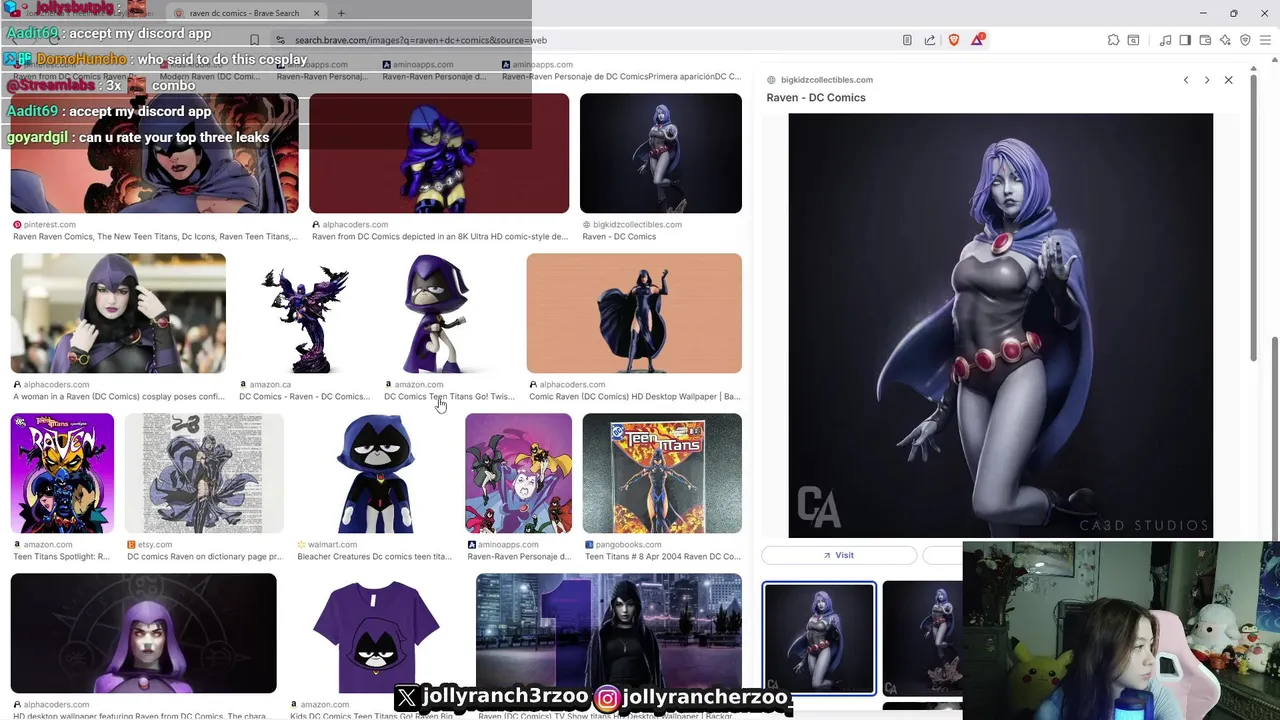The height and width of the screenshot is (720, 1280).
Task: Open reader mode from the address bar
Action: click(x=907, y=40)
